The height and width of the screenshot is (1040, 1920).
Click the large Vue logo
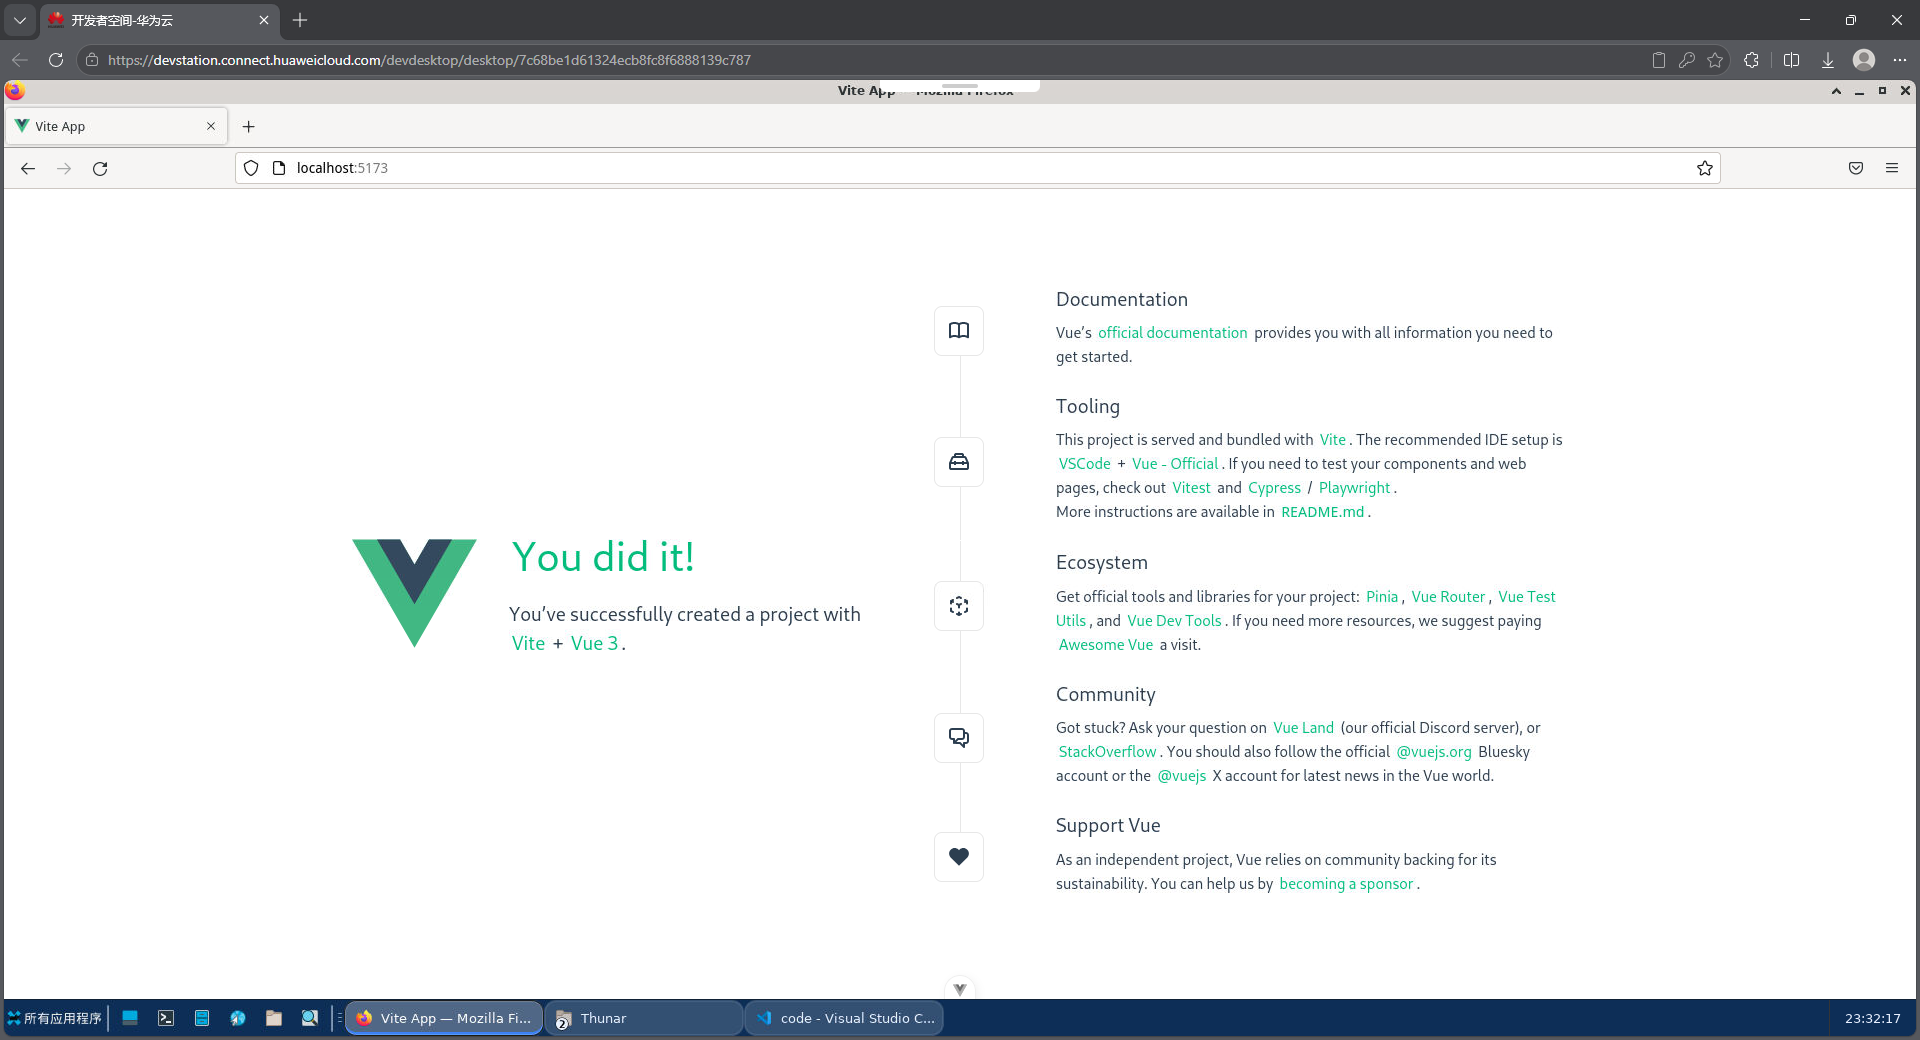[x=414, y=593]
